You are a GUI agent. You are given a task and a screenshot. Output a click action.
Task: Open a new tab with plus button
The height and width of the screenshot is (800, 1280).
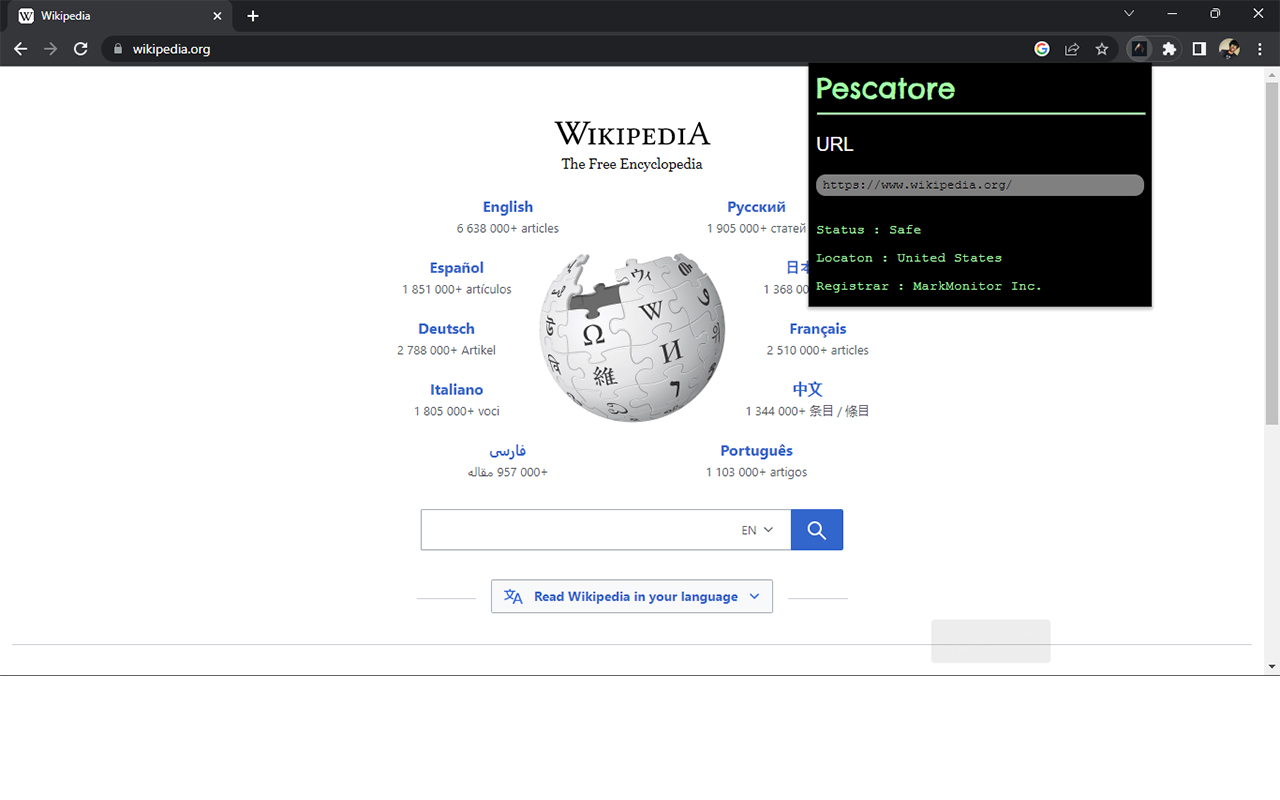tap(253, 16)
